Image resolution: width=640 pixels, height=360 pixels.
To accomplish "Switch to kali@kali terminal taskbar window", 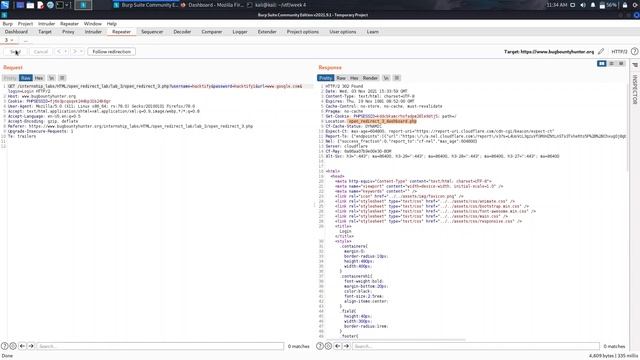I will click(277, 5).
